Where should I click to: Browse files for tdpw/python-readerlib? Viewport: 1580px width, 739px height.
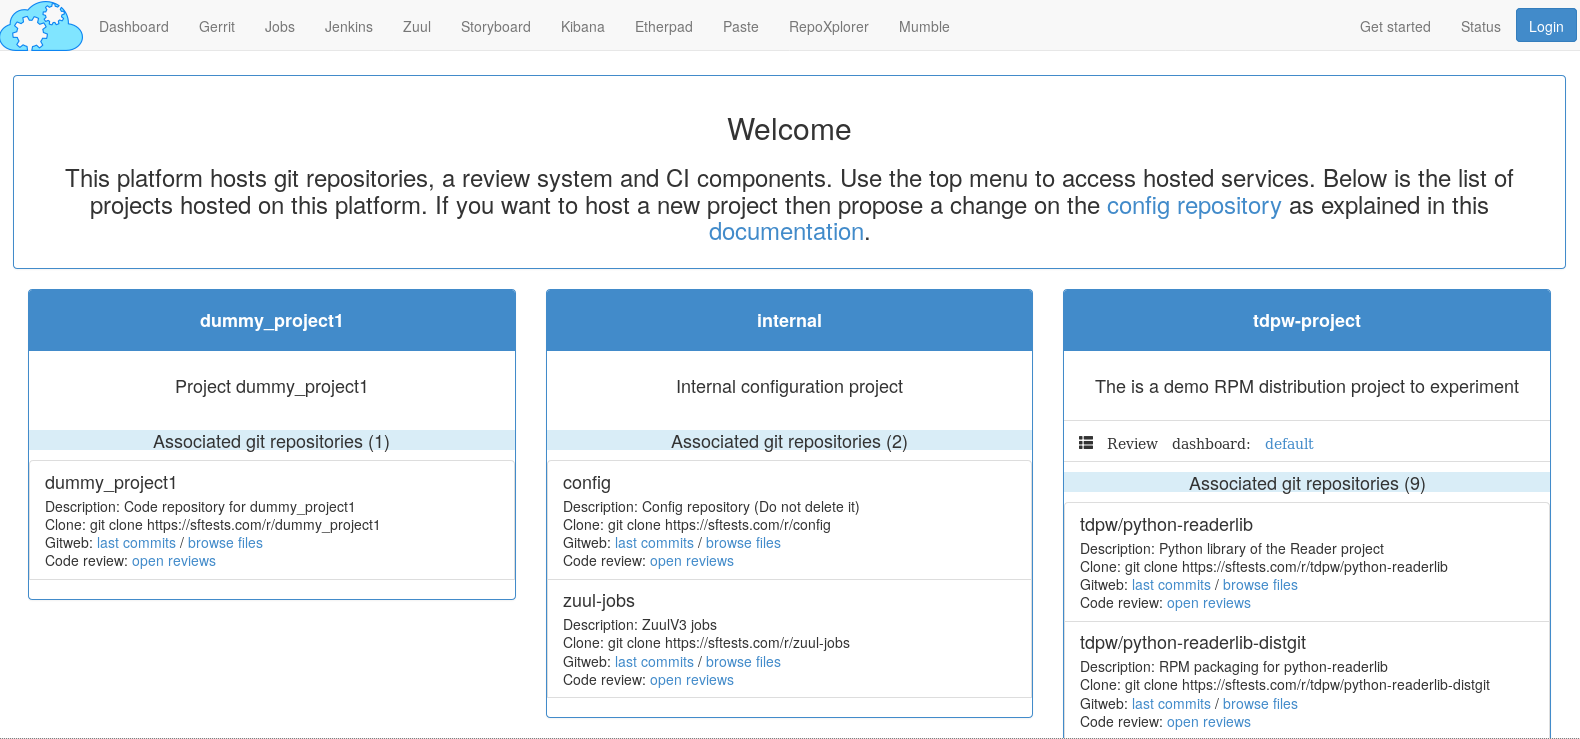(x=1260, y=585)
